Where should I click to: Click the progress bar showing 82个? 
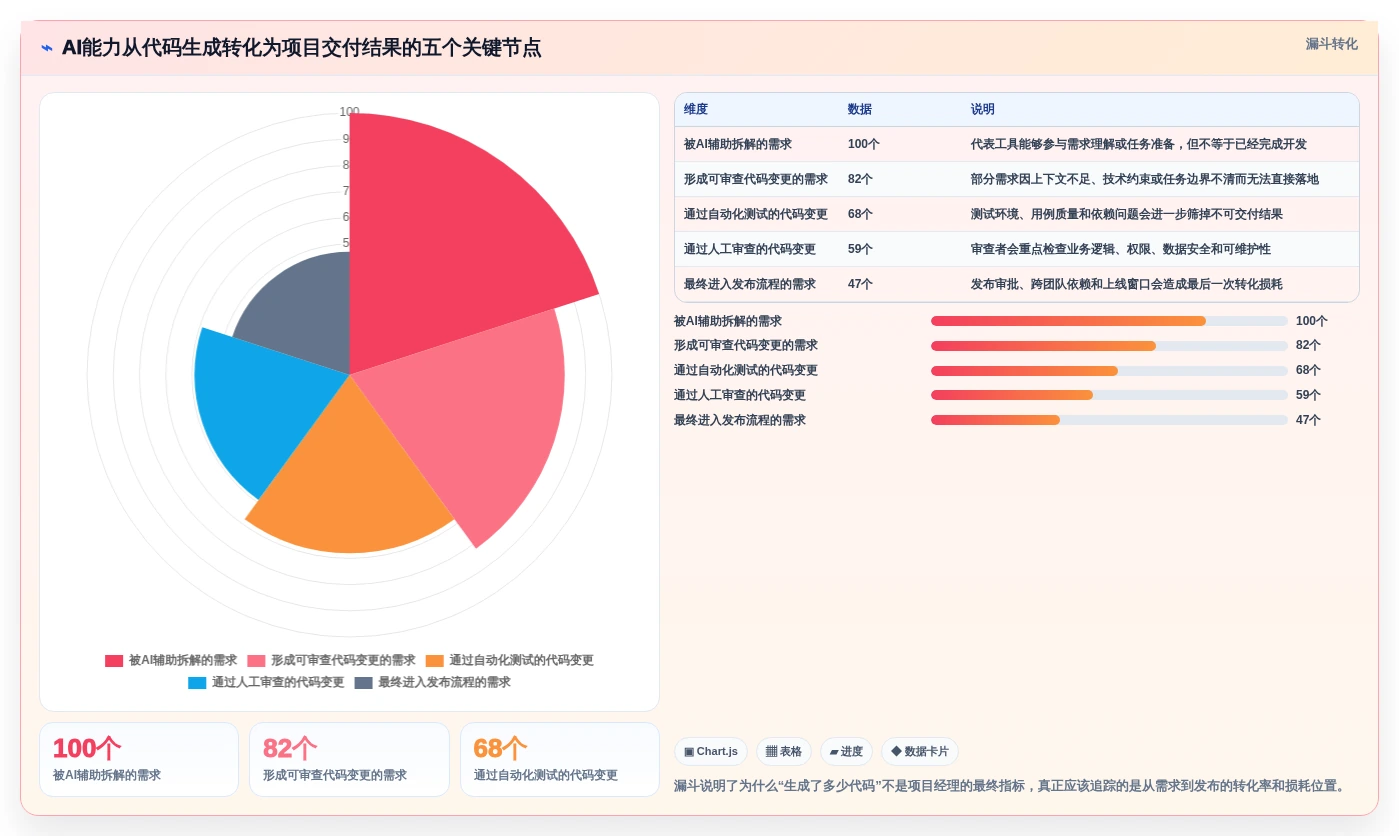[x=1109, y=346]
